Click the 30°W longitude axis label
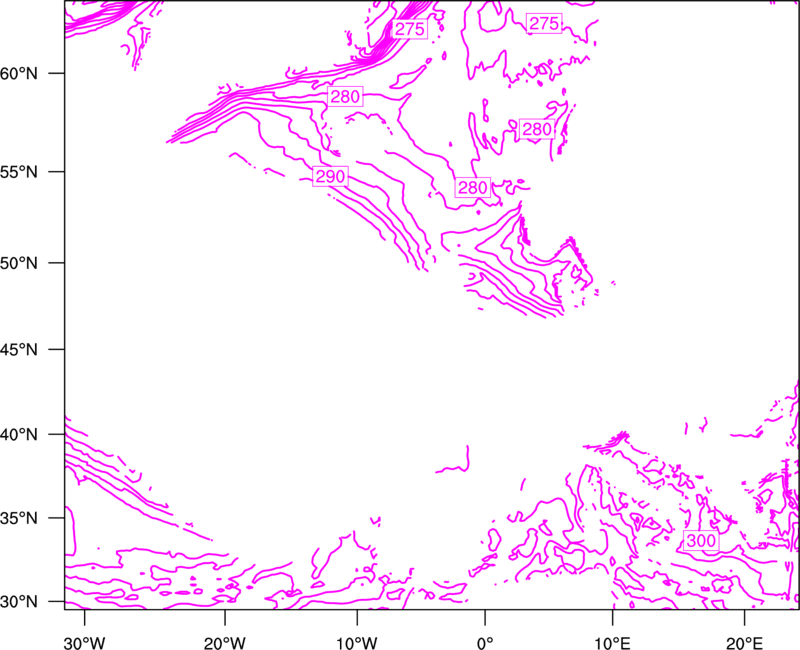 (x=84, y=643)
